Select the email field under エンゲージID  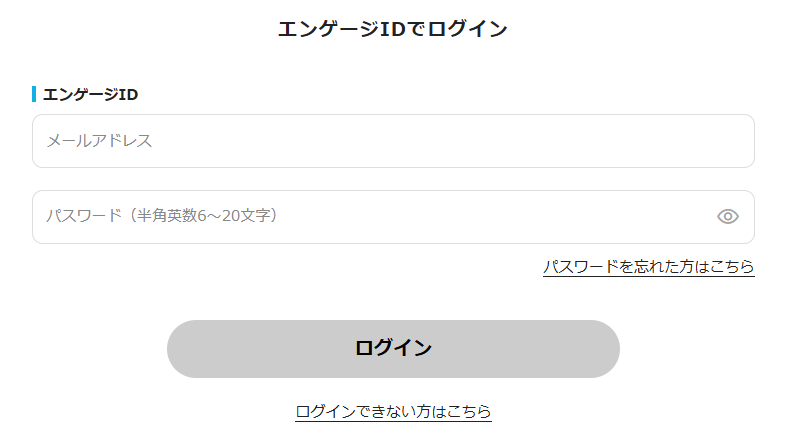(x=393, y=141)
